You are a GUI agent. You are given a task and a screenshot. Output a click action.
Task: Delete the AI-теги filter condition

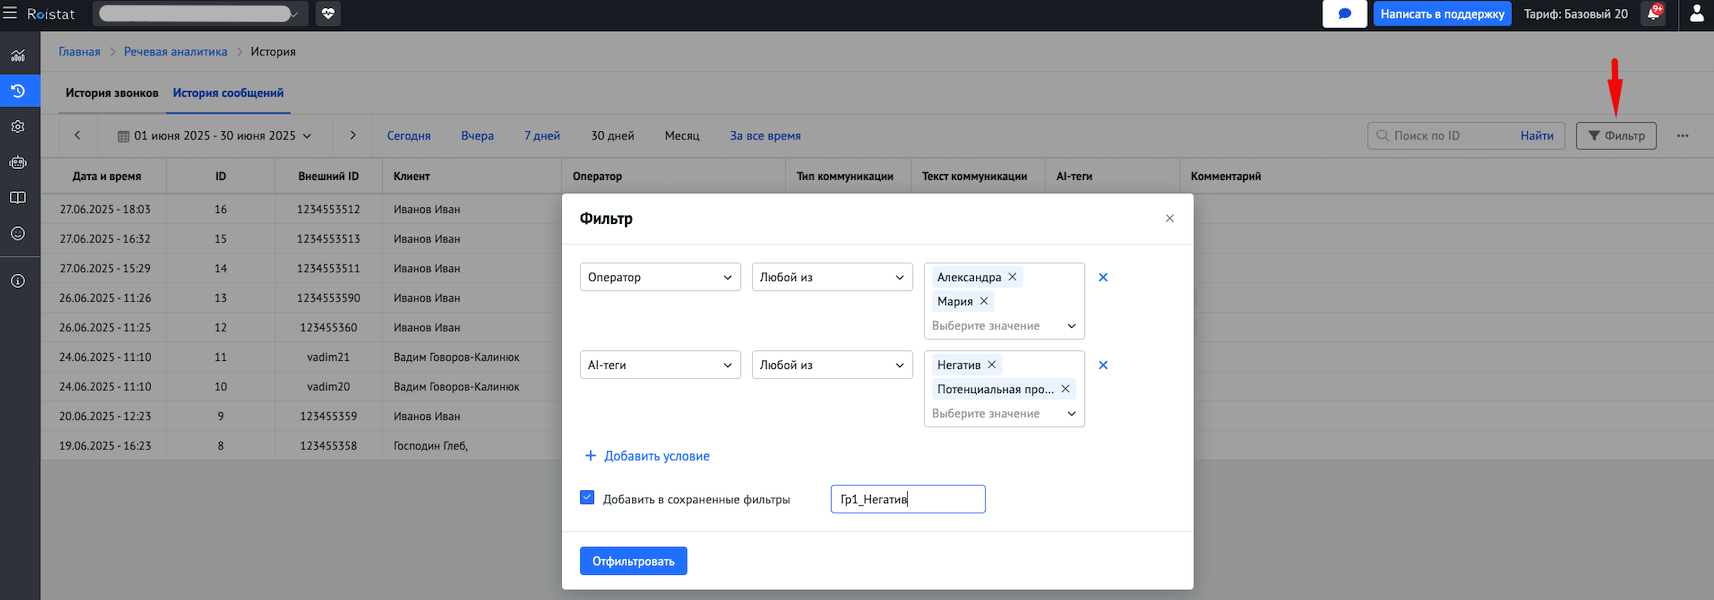[1103, 365]
